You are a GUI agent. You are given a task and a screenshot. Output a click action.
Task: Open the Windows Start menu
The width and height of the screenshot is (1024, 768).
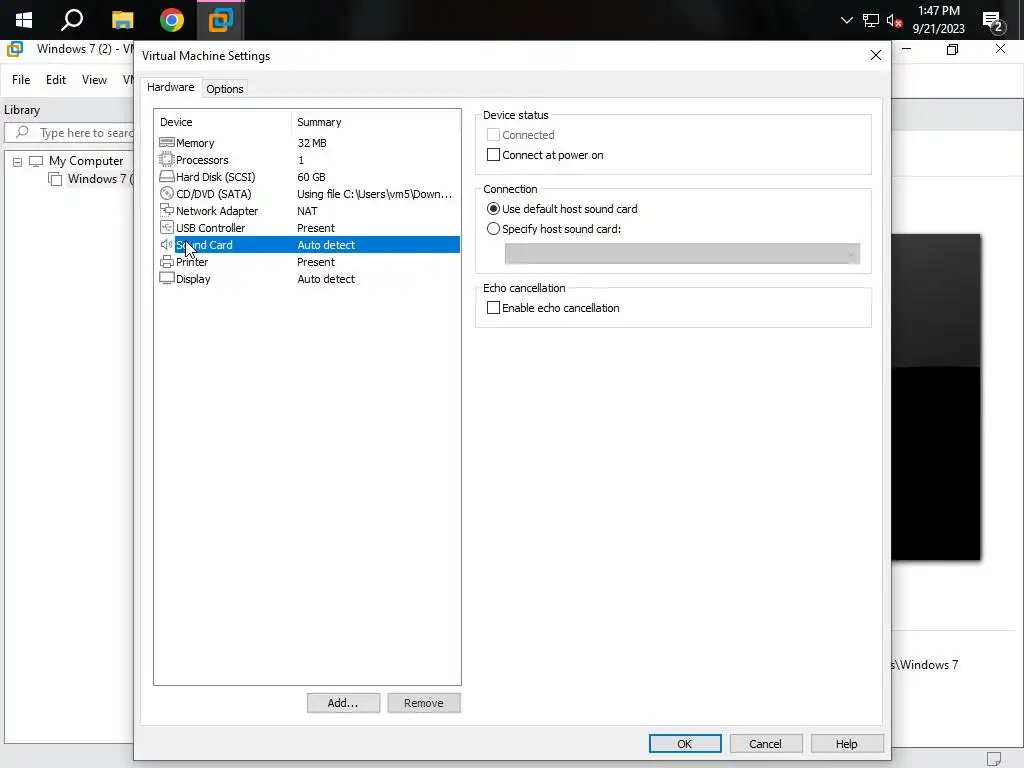tap(24, 20)
